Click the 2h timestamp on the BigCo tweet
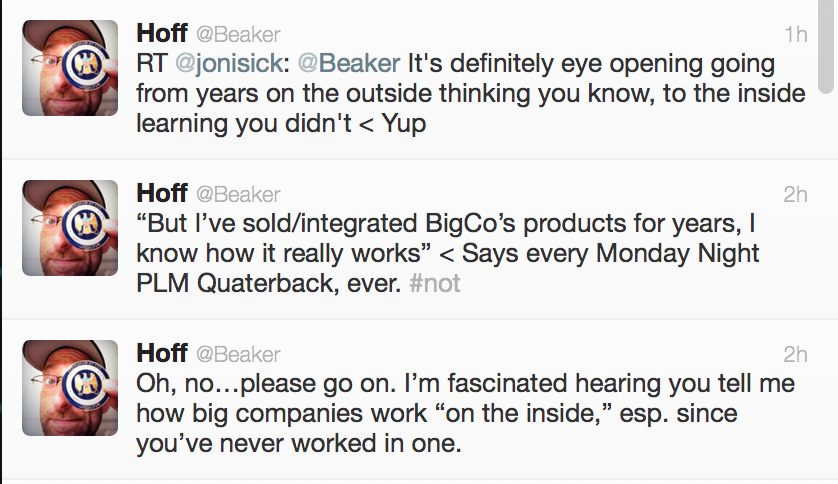The height and width of the screenshot is (484, 838). 795,194
